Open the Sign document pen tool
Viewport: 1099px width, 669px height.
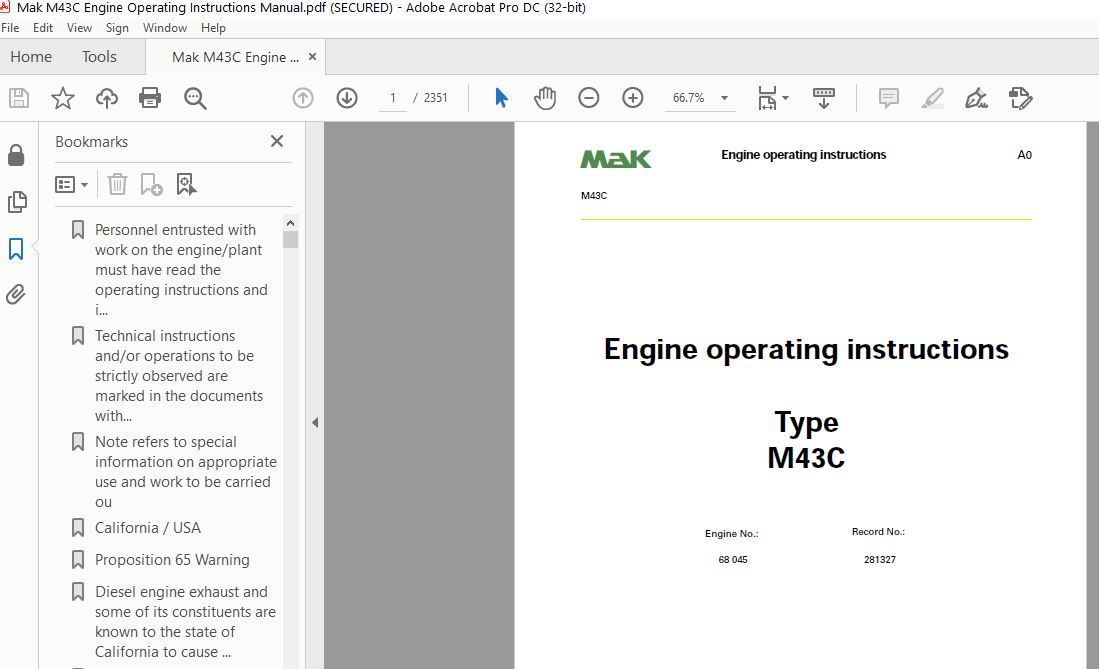pos(976,98)
